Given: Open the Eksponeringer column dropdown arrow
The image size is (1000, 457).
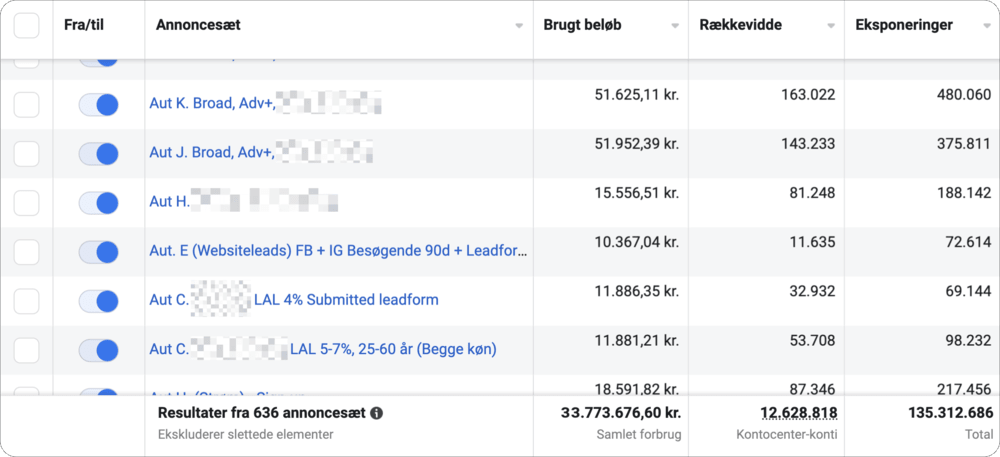Looking at the screenshot, I should pos(987,26).
